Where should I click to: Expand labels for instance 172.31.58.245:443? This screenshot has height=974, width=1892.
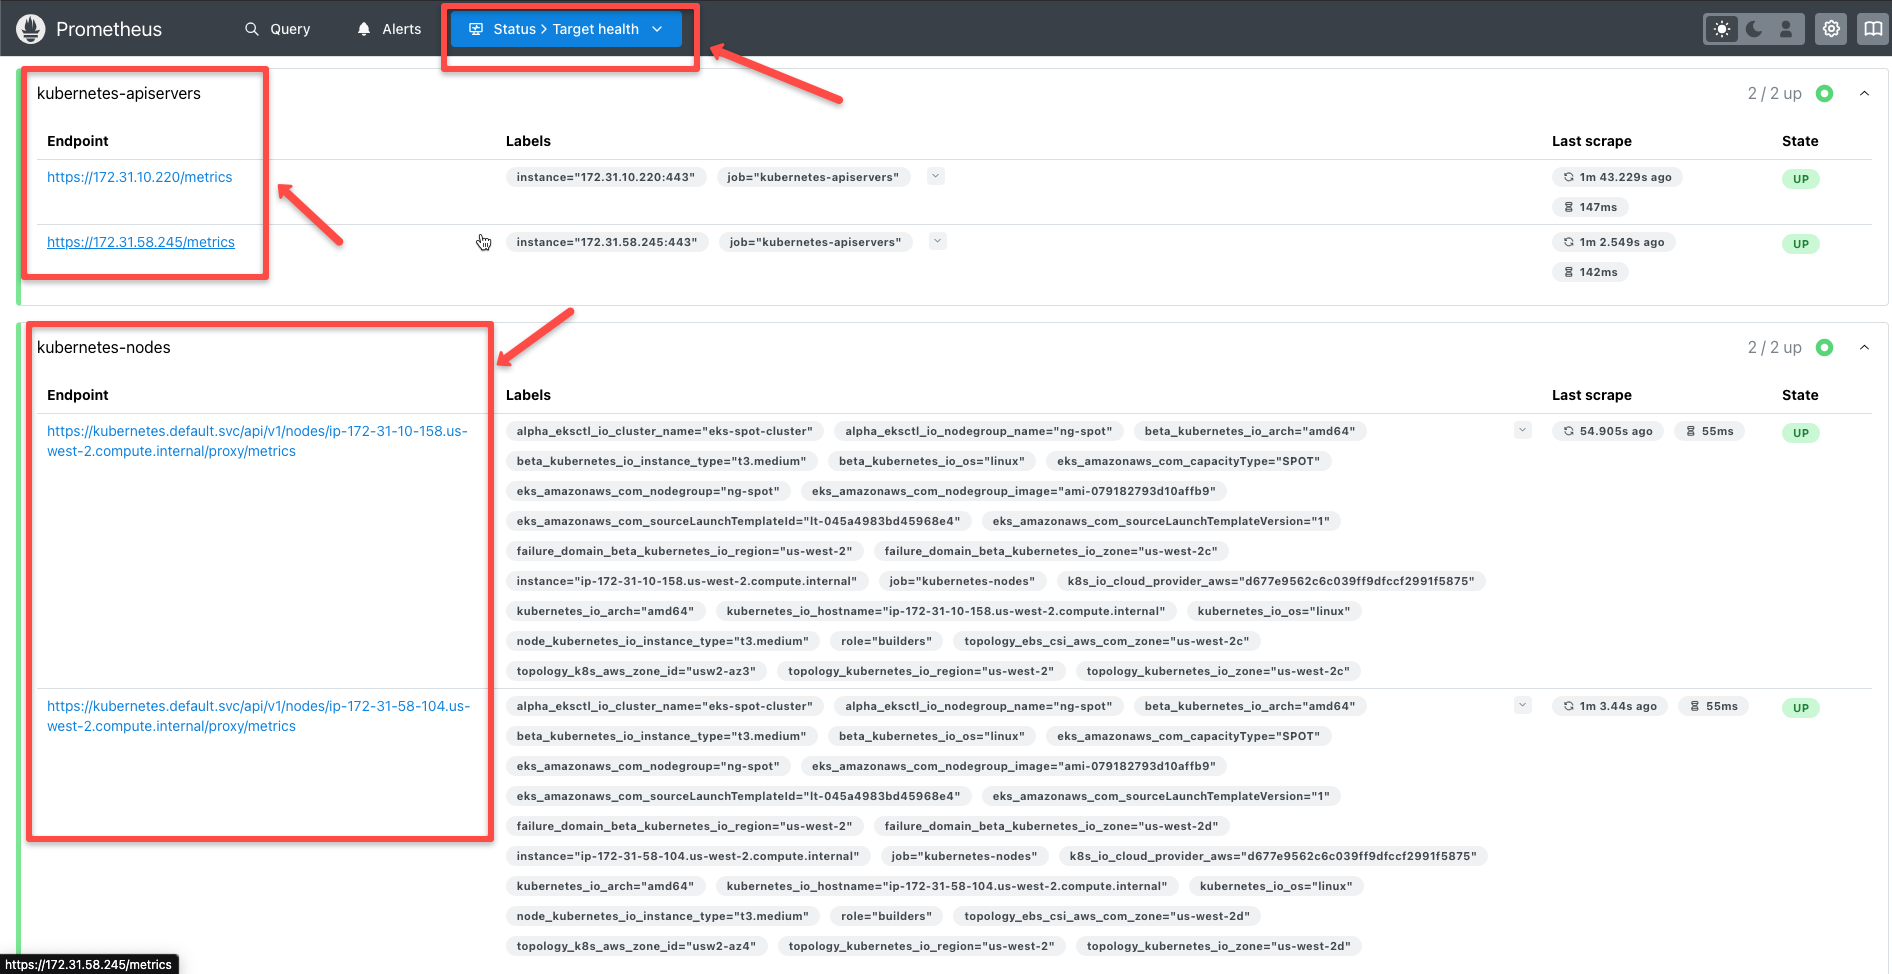(x=938, y=241)
